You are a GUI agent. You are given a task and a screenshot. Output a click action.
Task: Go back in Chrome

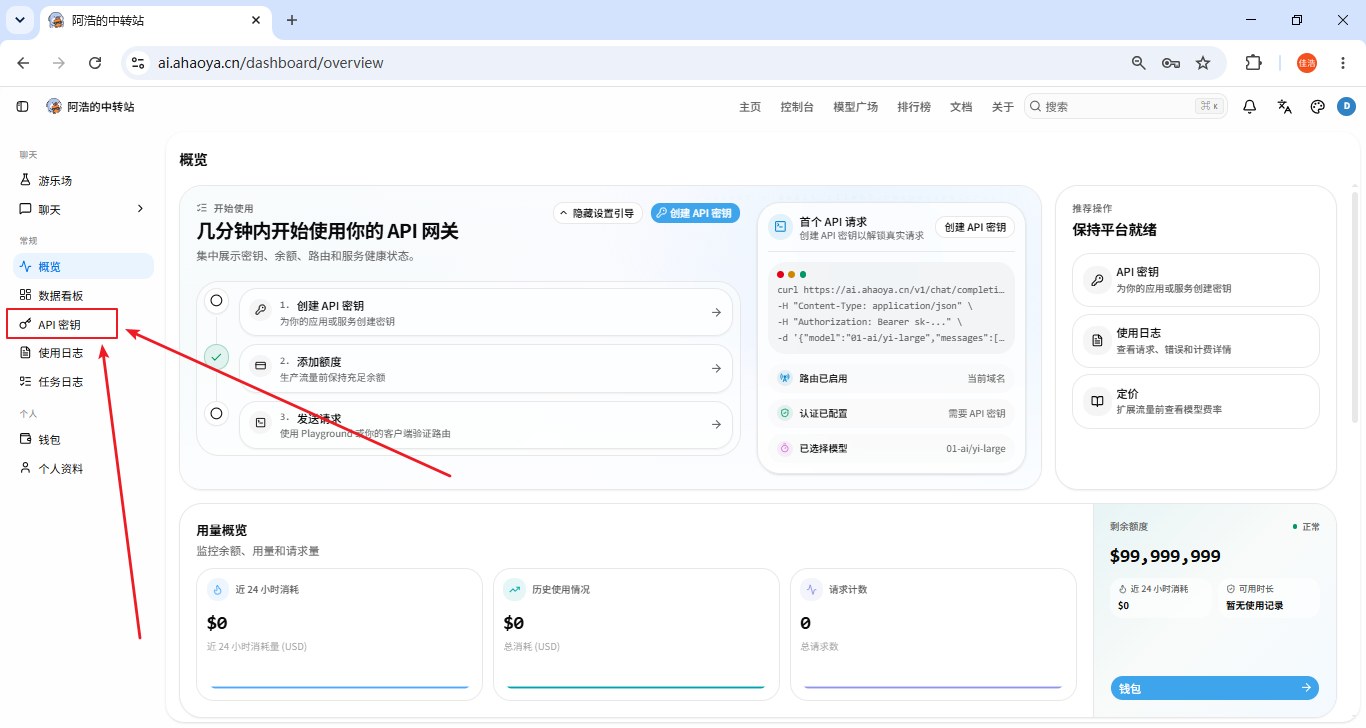click(x=23, y=63)
